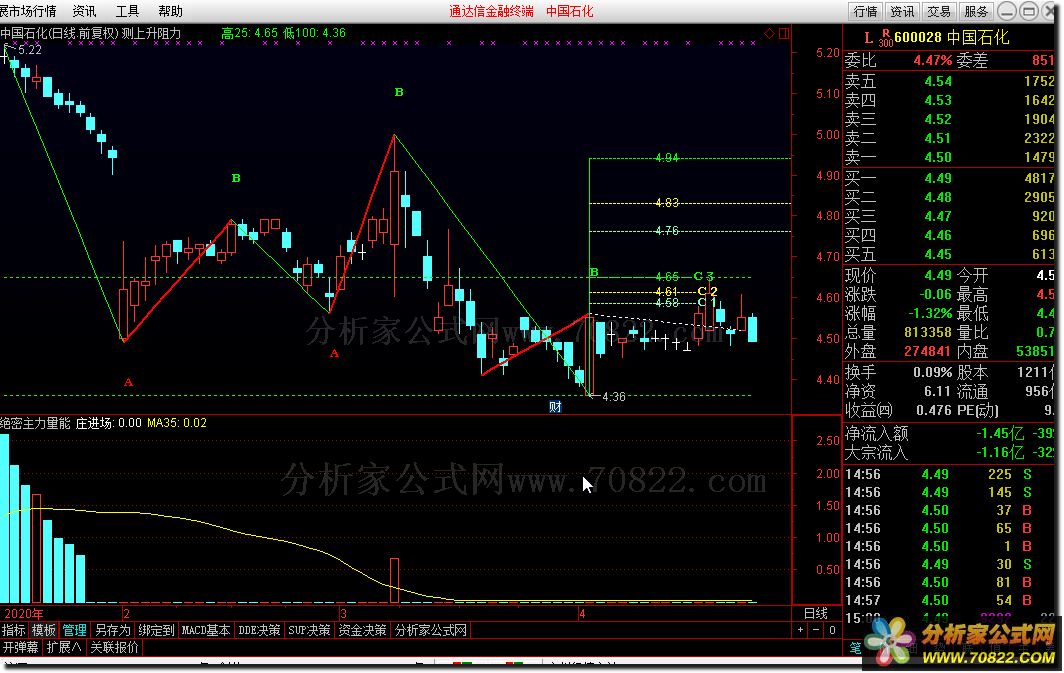Switch to the DDE决策 indicator tab
This screenshot has width=1064, height=673.
[x=259, y=630]
